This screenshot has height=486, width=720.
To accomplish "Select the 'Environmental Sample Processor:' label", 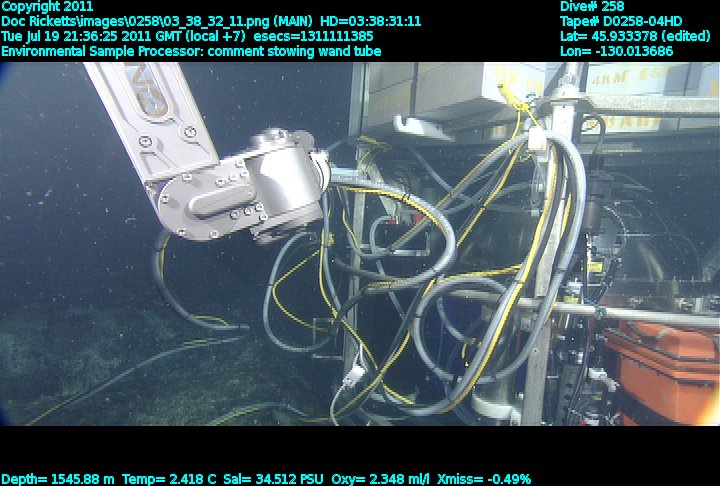I will click(x=102, y=51).
